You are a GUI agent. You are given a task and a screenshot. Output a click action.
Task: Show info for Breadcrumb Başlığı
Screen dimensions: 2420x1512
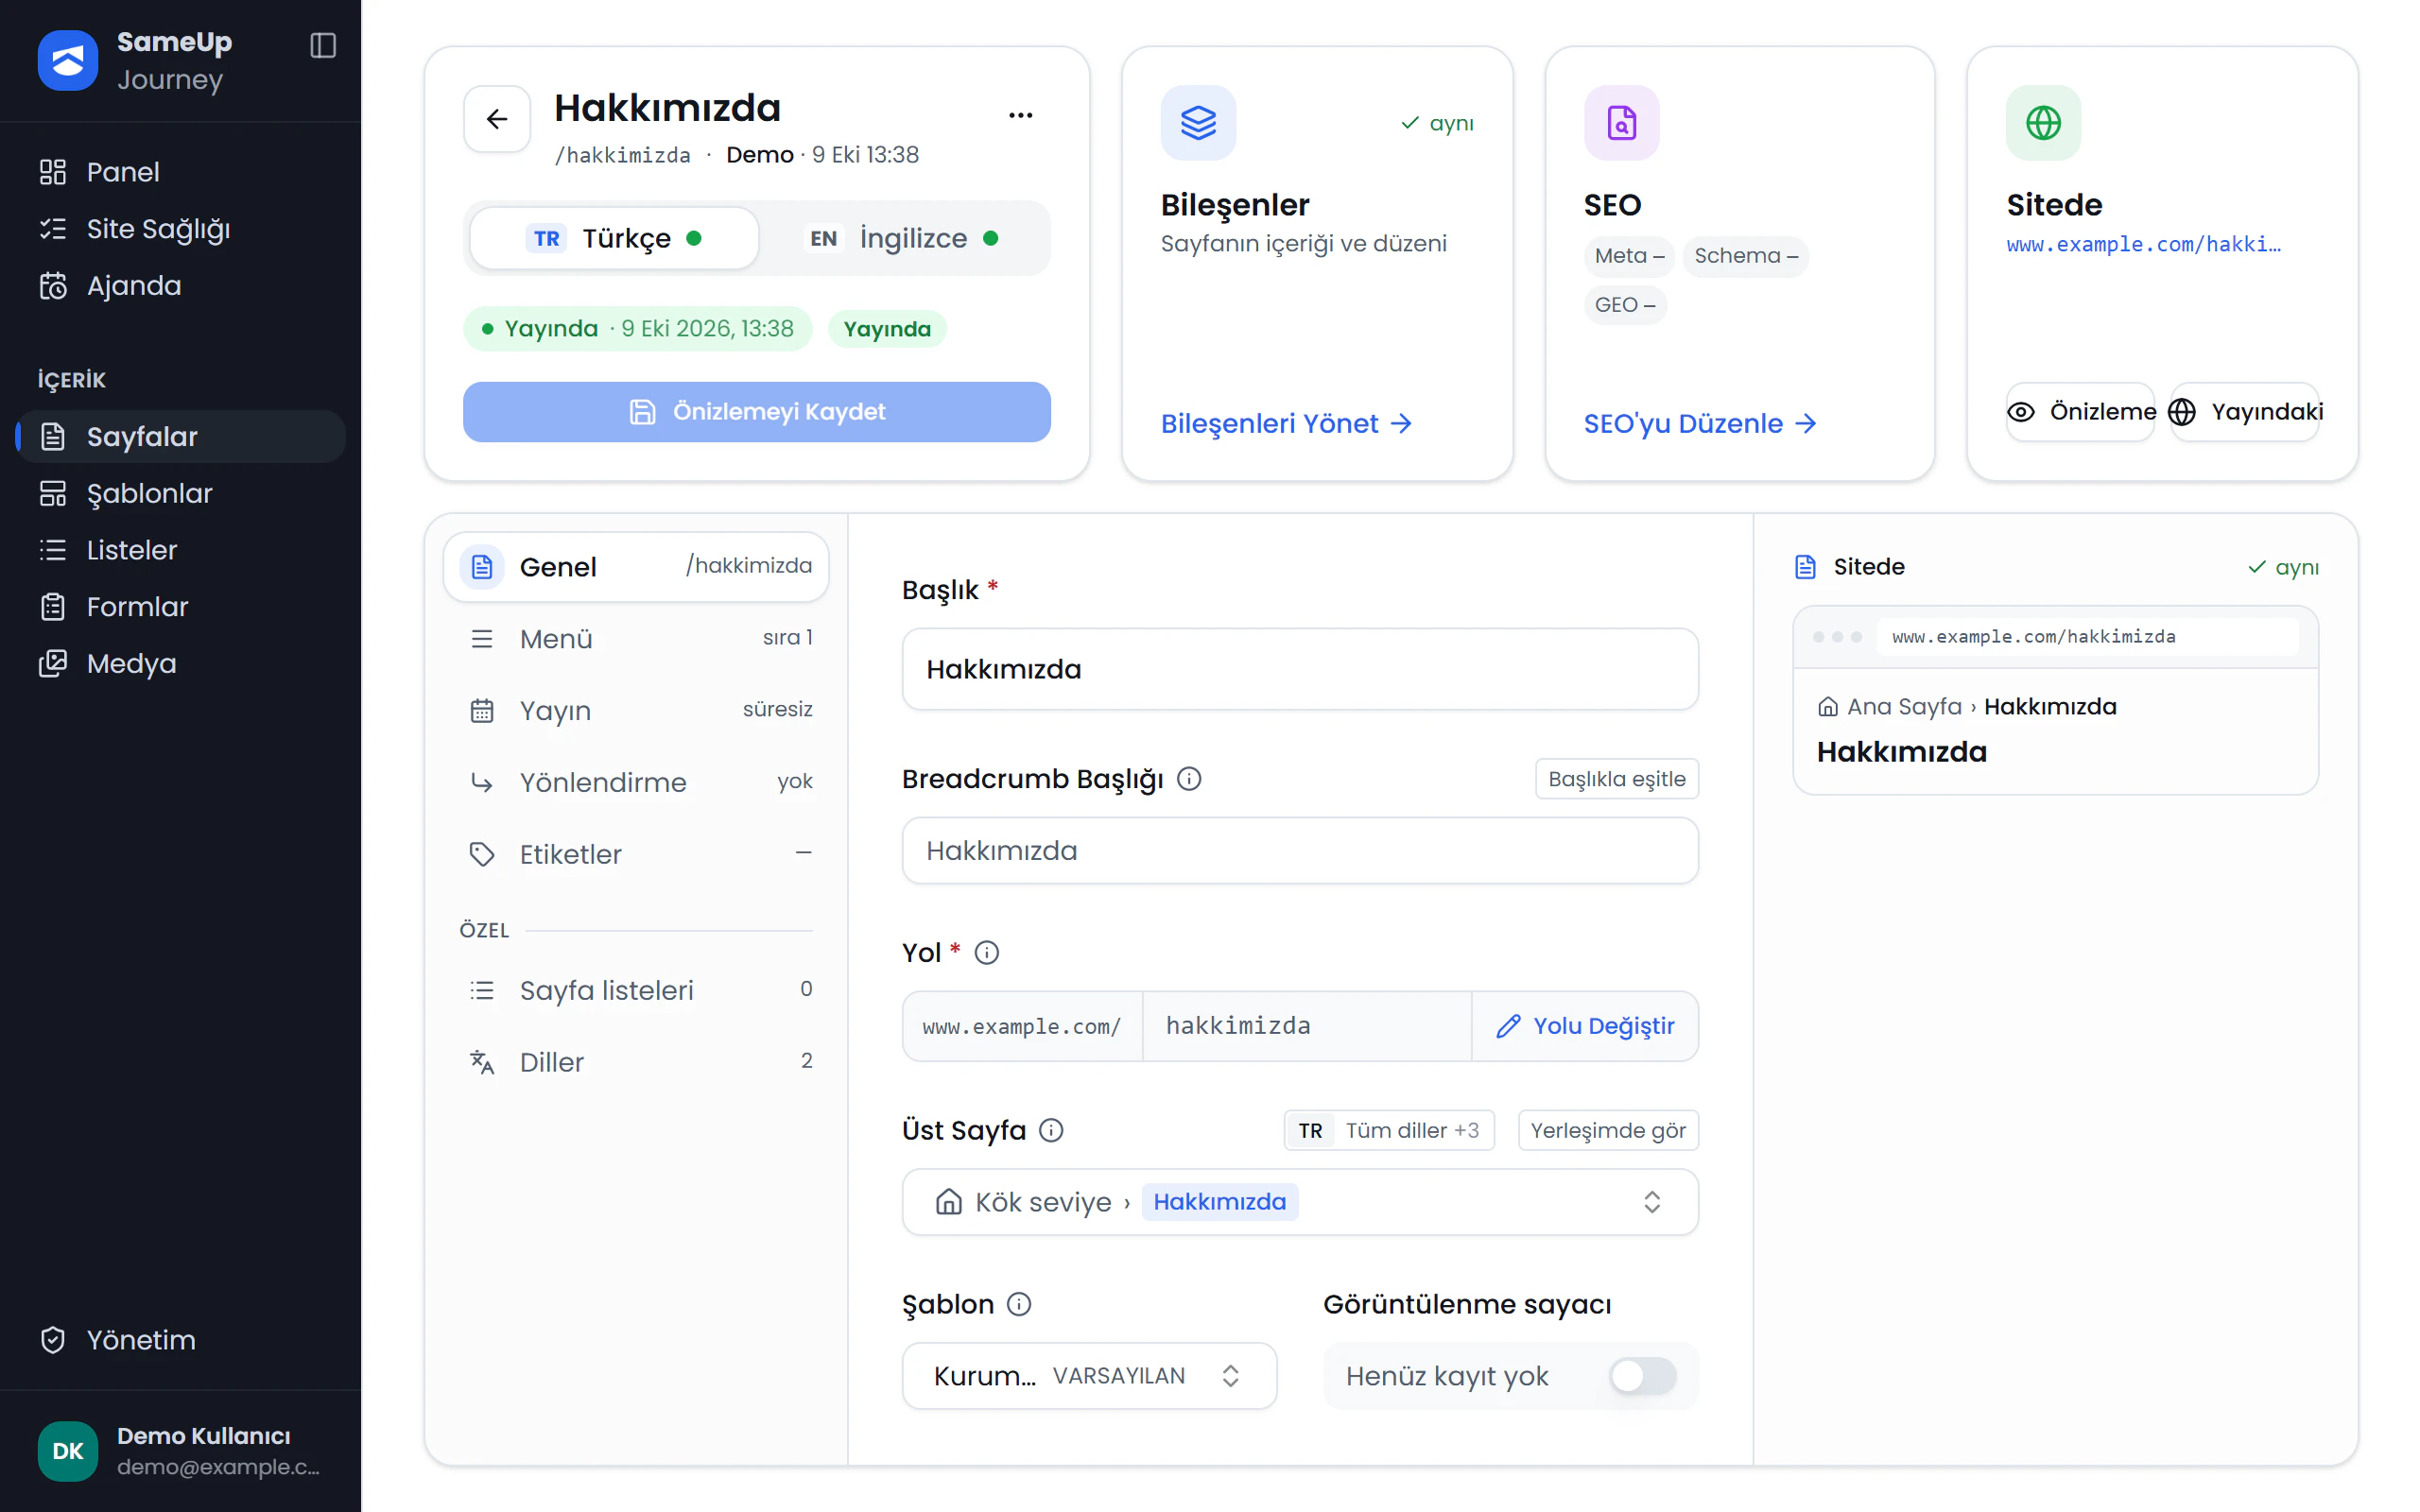(x=1189, y=778)
